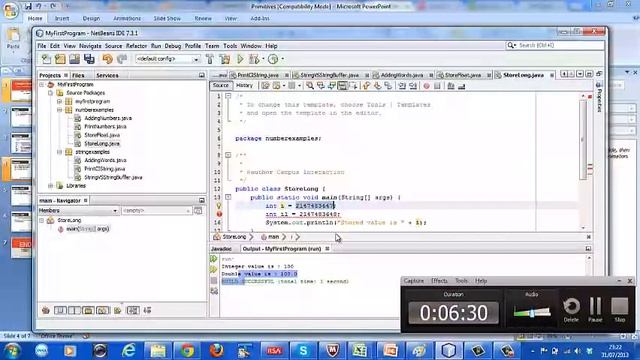Open the Refactor menu
640x360 pixels.
(136, 46)
